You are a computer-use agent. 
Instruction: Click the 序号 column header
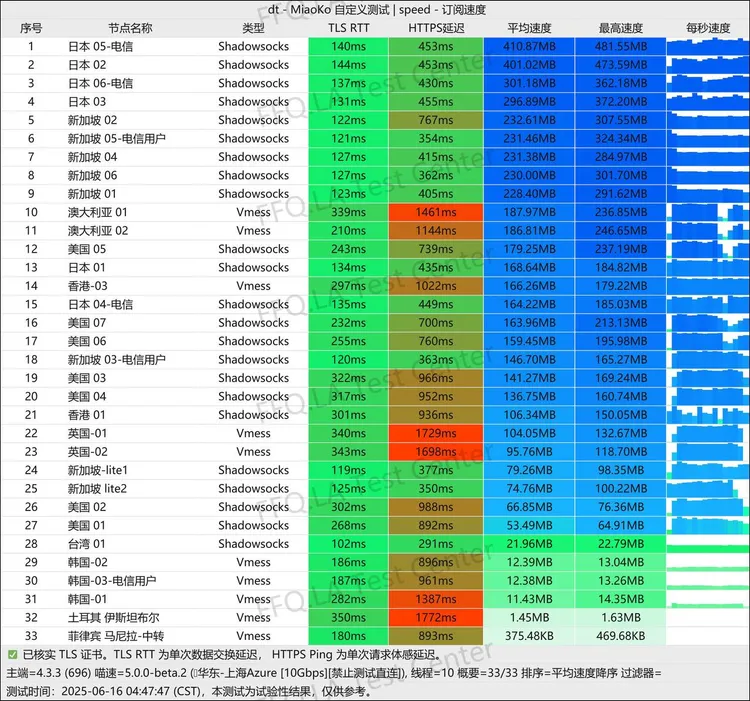(30, 28)
